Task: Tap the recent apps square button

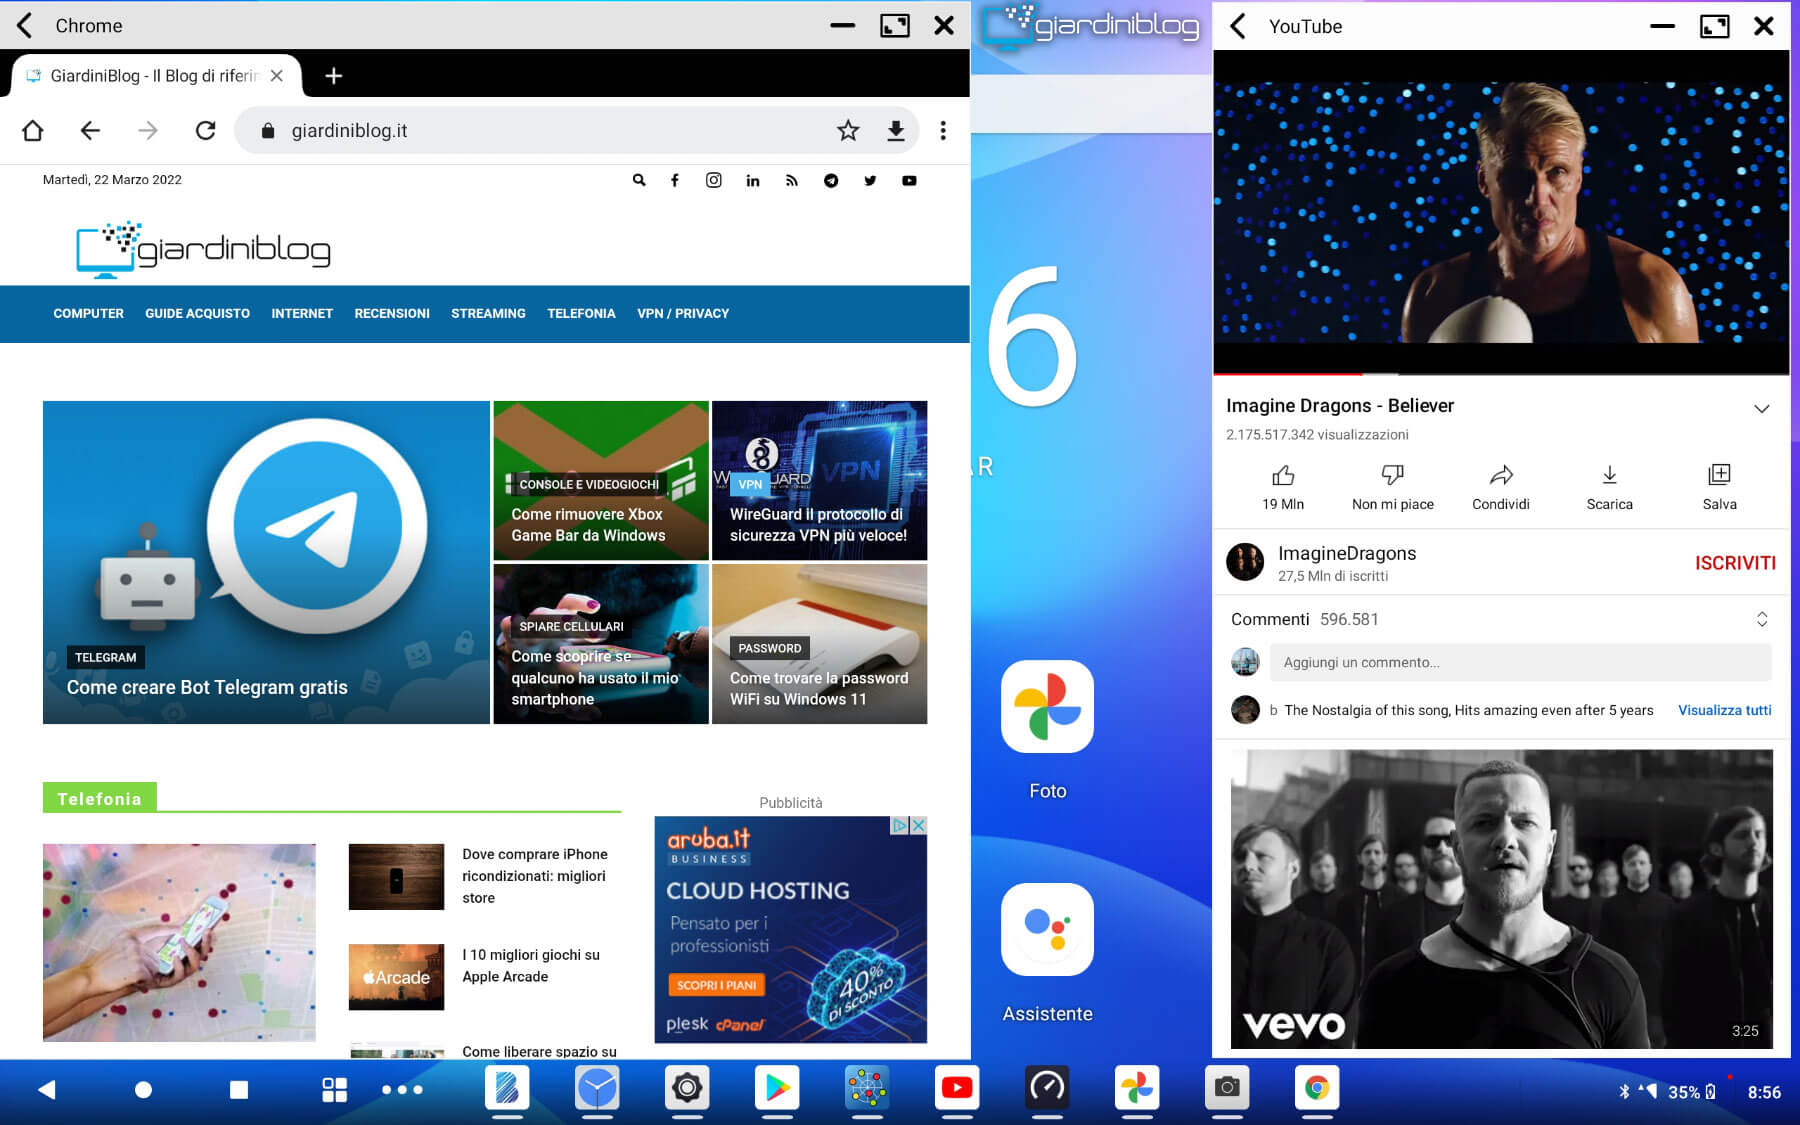Action: point(239,1090)
